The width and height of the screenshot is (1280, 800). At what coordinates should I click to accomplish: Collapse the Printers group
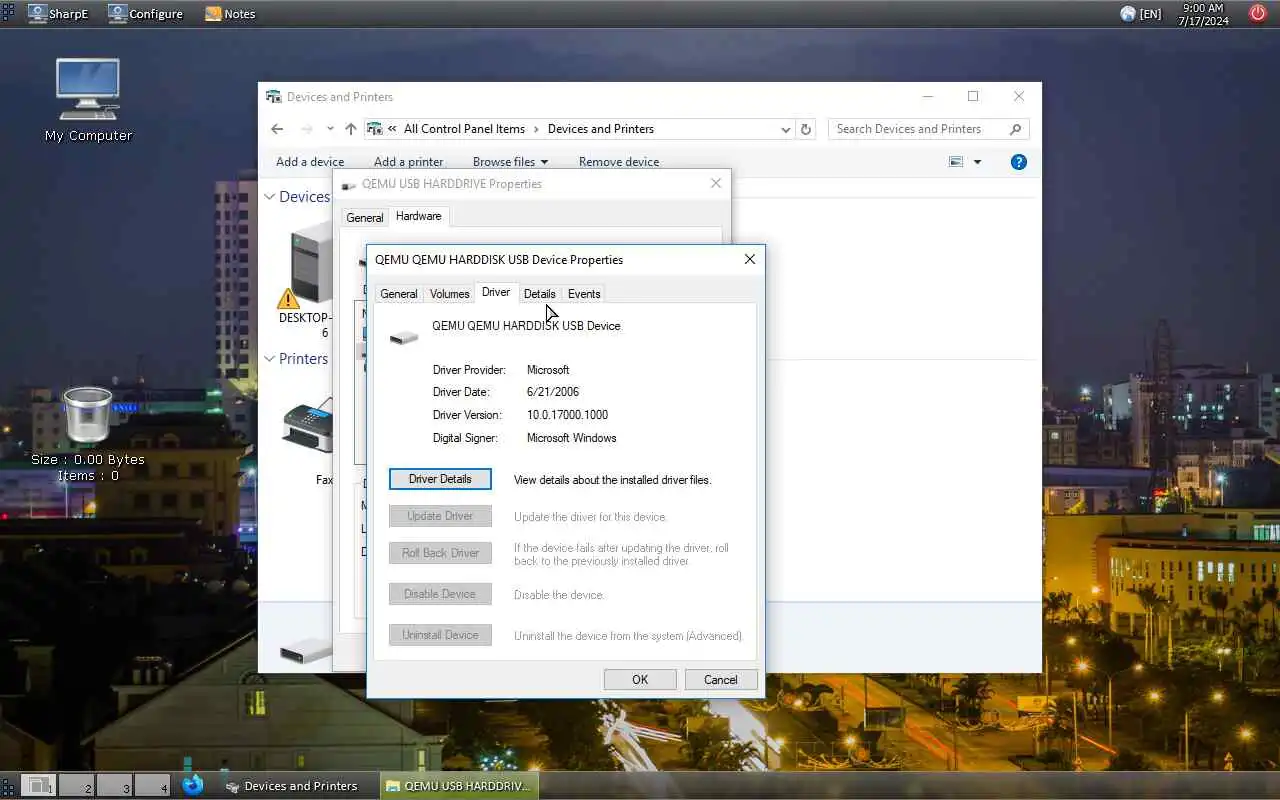click(270, 359)
